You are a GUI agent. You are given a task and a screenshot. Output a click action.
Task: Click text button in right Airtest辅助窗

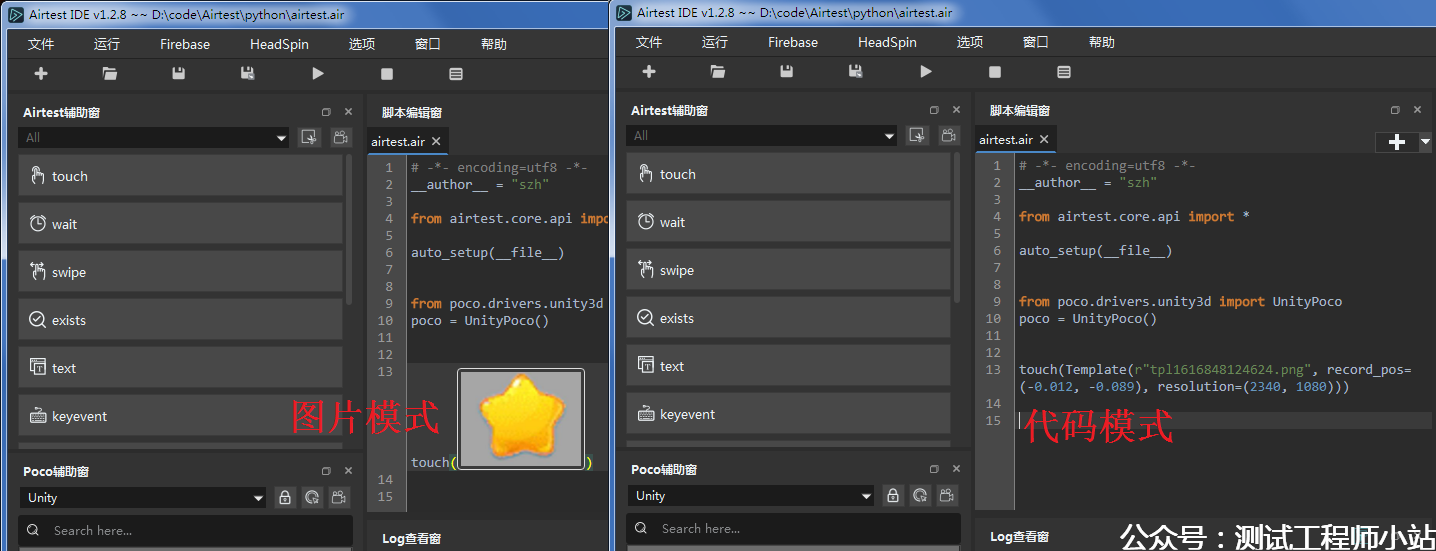pyautogui.click(x=789, y=366)
